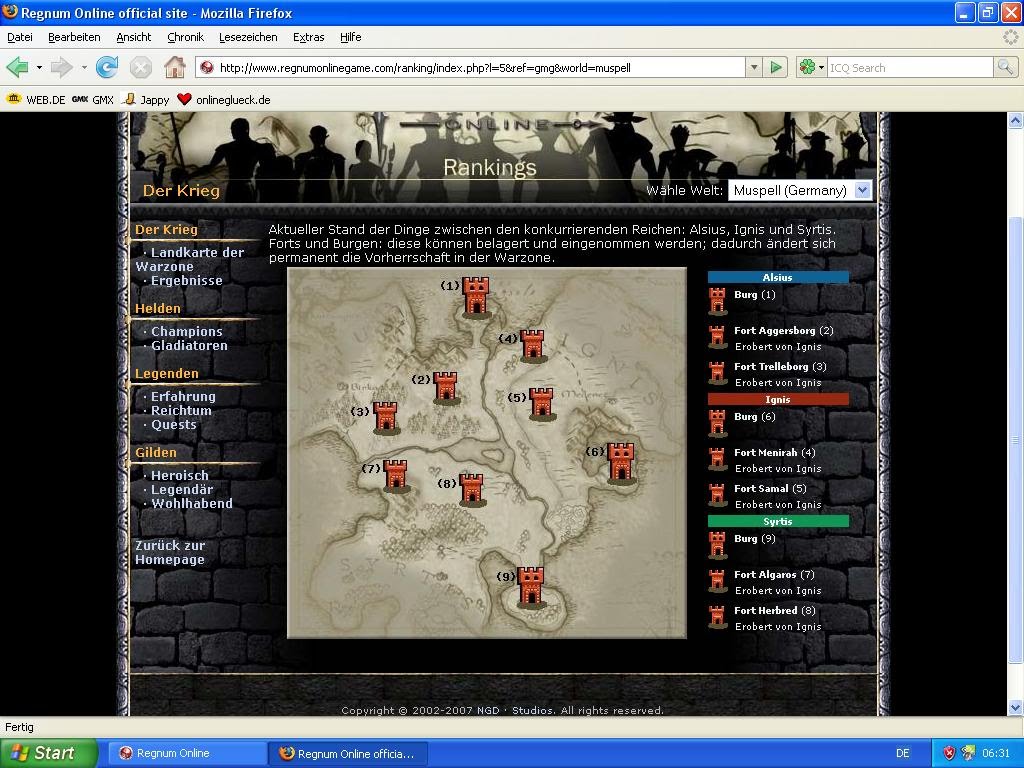
Task: Open the Legendär guilds link
Action: pos(182,490)
